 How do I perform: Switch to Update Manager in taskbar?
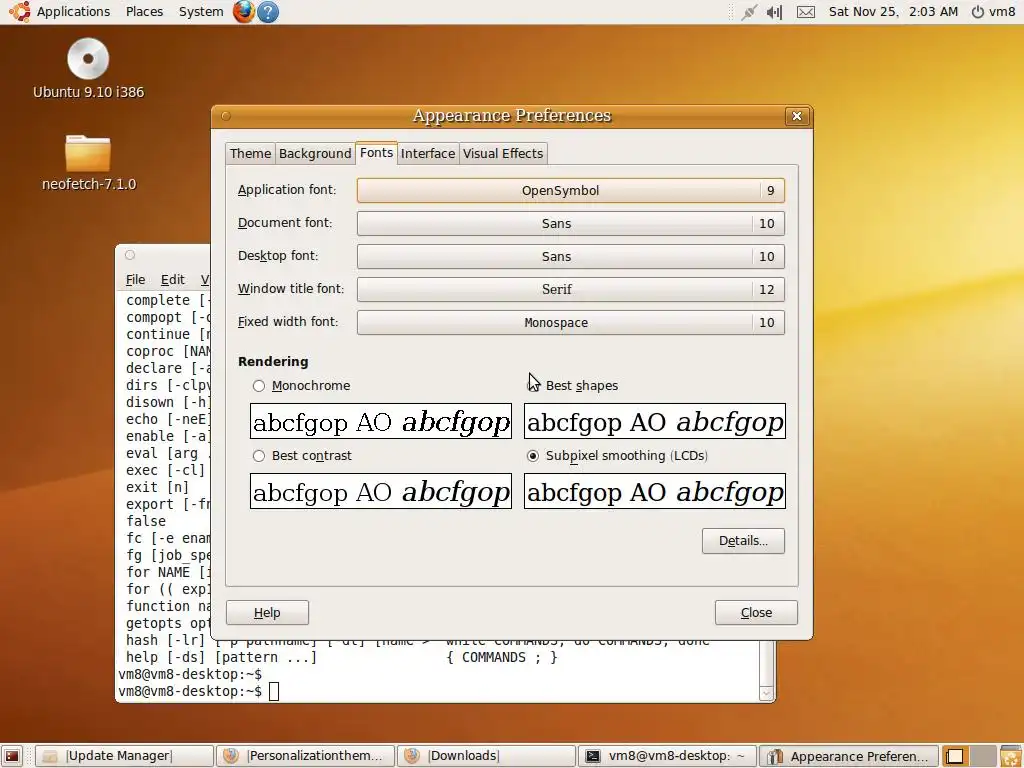[x=124, y=756]
